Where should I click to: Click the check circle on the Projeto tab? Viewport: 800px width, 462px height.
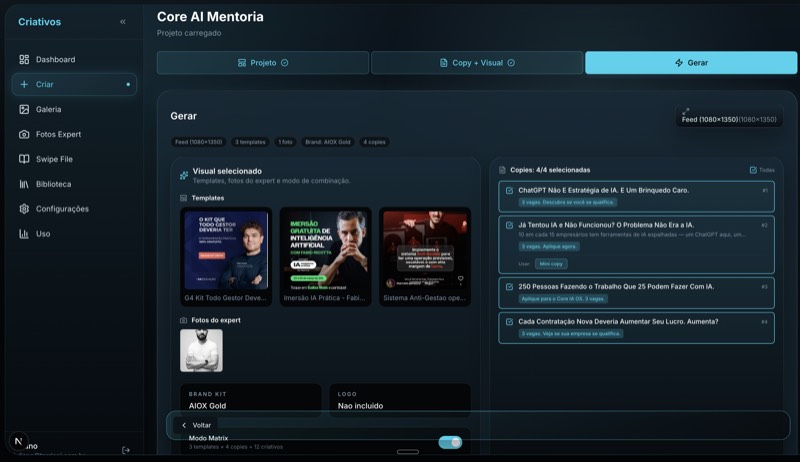pyautogui.click(x=285, y=63)
